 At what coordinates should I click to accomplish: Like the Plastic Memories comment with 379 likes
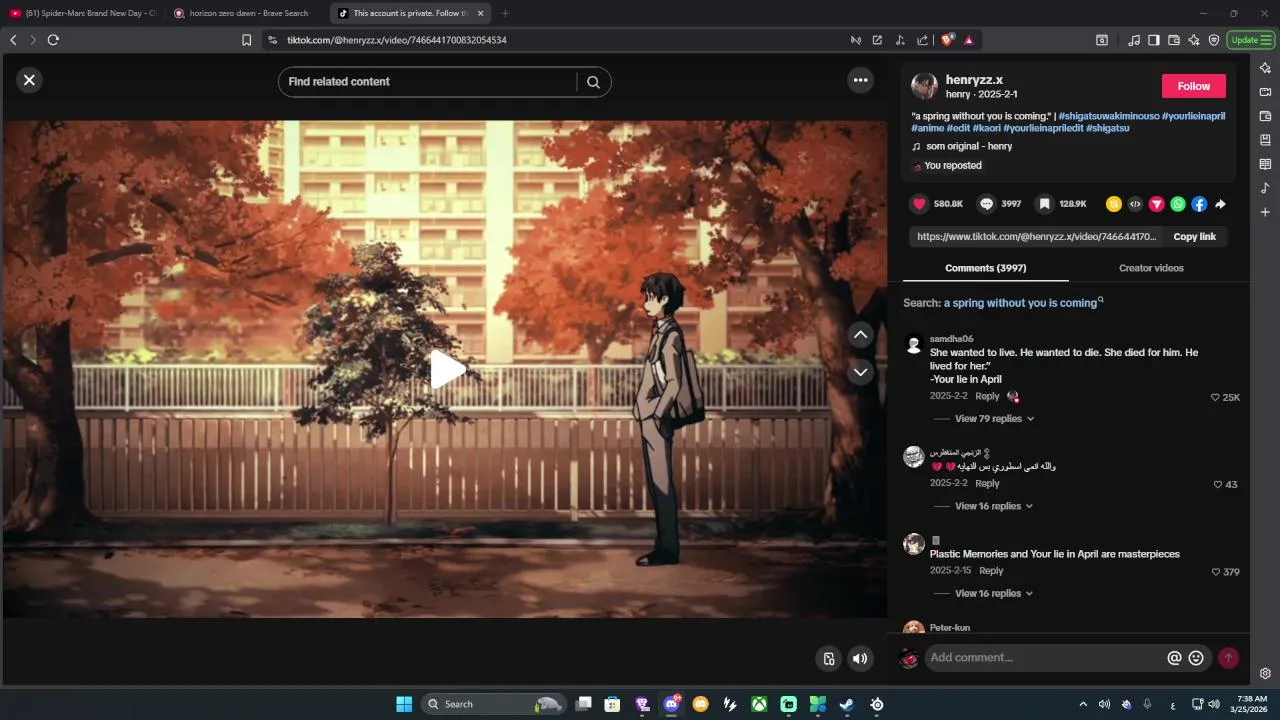(x=1216, y=572)
